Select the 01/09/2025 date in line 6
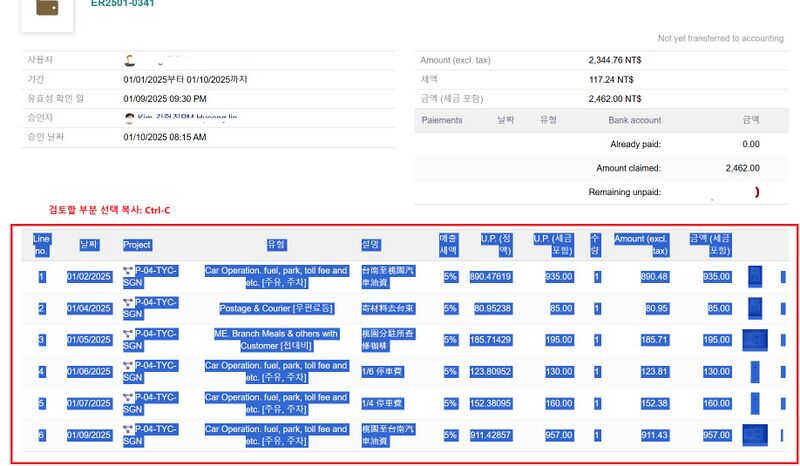 88,435
